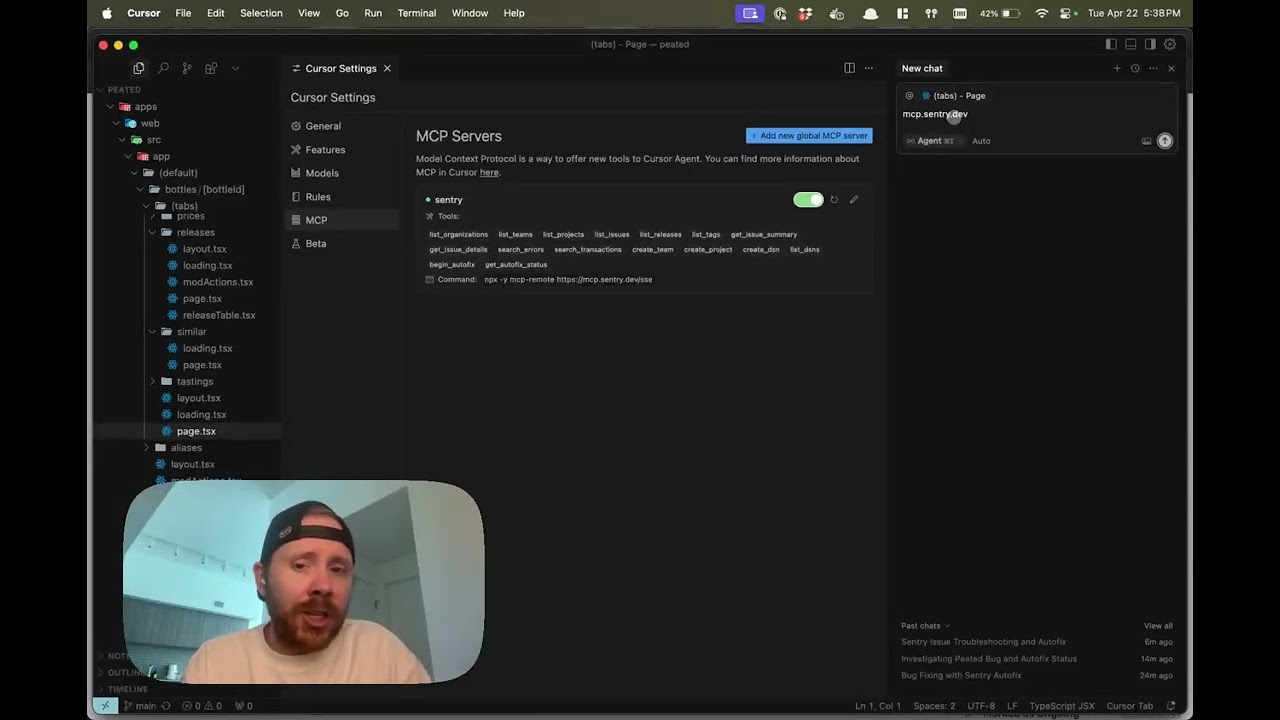Image resolution: width=1280 pixels, height=720 pixels.
Task: Open releaseTable.tsx file
Action: [219, 315]
